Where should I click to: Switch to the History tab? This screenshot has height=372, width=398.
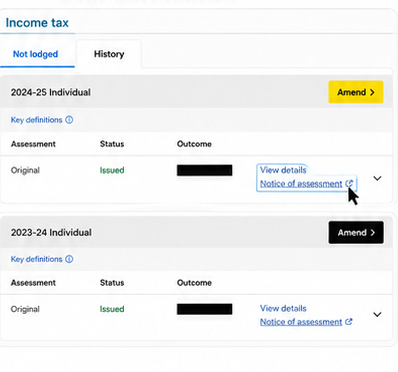(x=109, y=54)
